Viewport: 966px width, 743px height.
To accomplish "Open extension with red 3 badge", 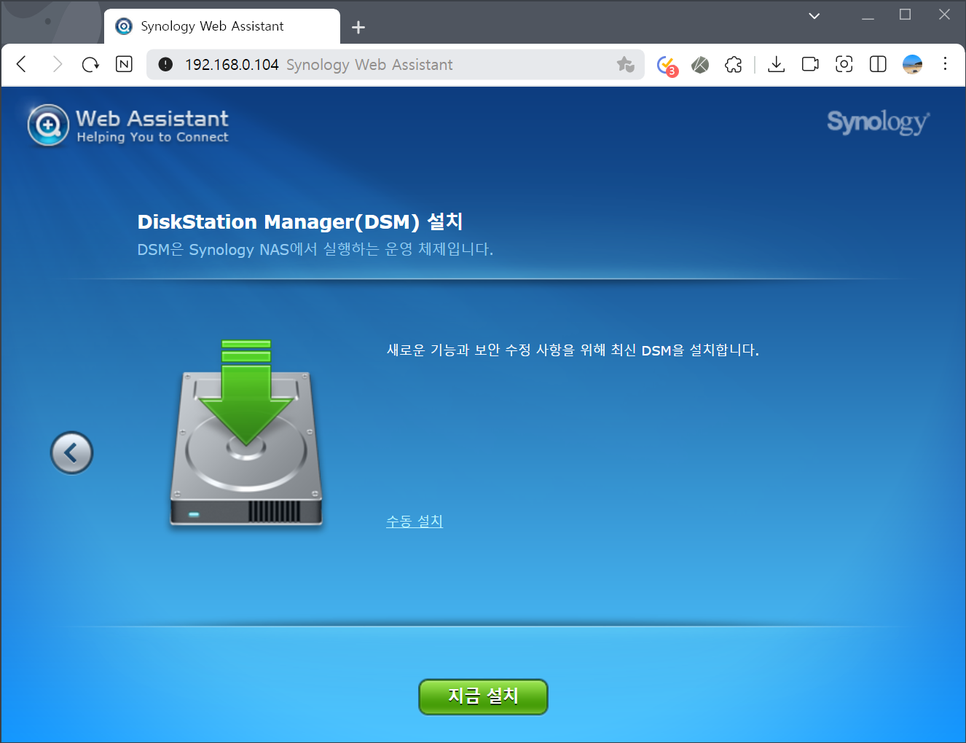I will [x=667, y=65].
